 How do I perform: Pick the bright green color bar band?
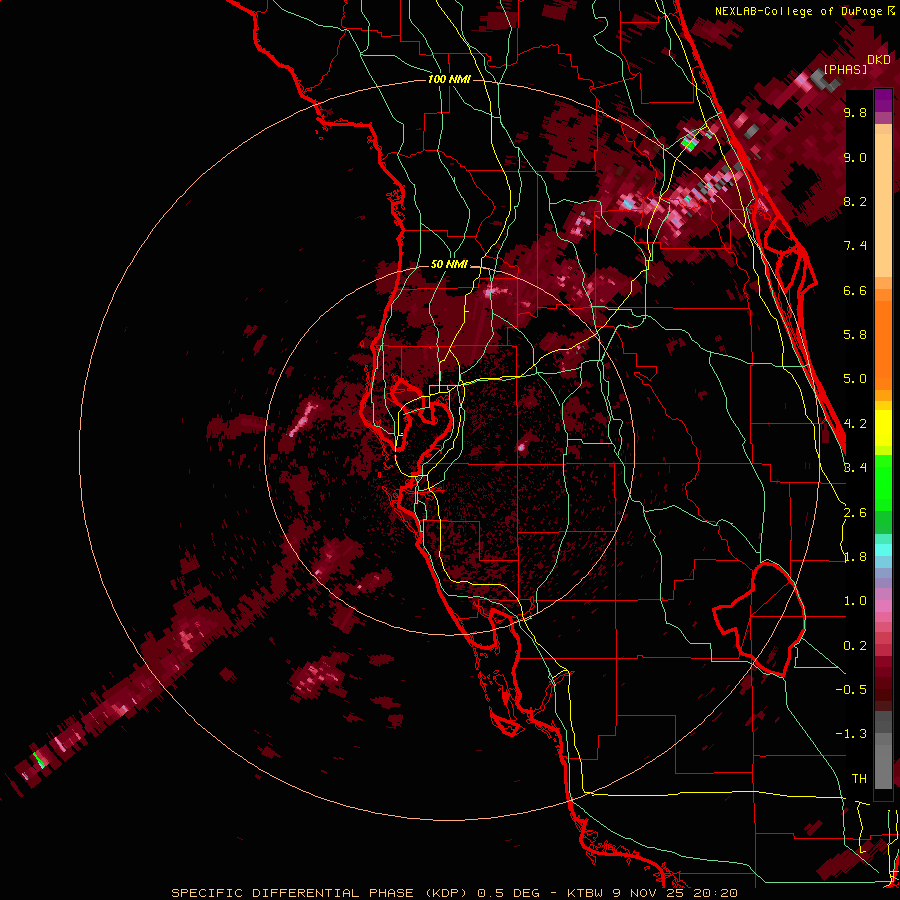pyautogui.click(x=883, y=482)
